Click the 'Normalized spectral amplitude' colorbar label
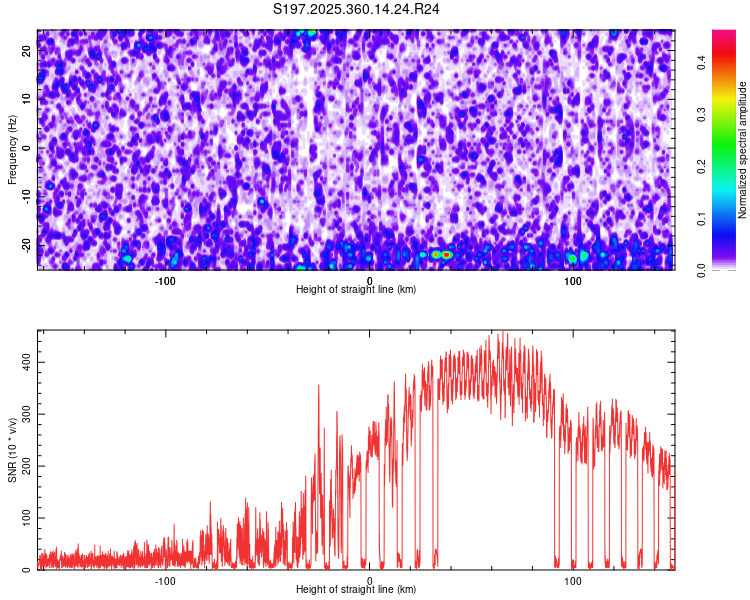 pyautogui.click(x=743, y=150)
